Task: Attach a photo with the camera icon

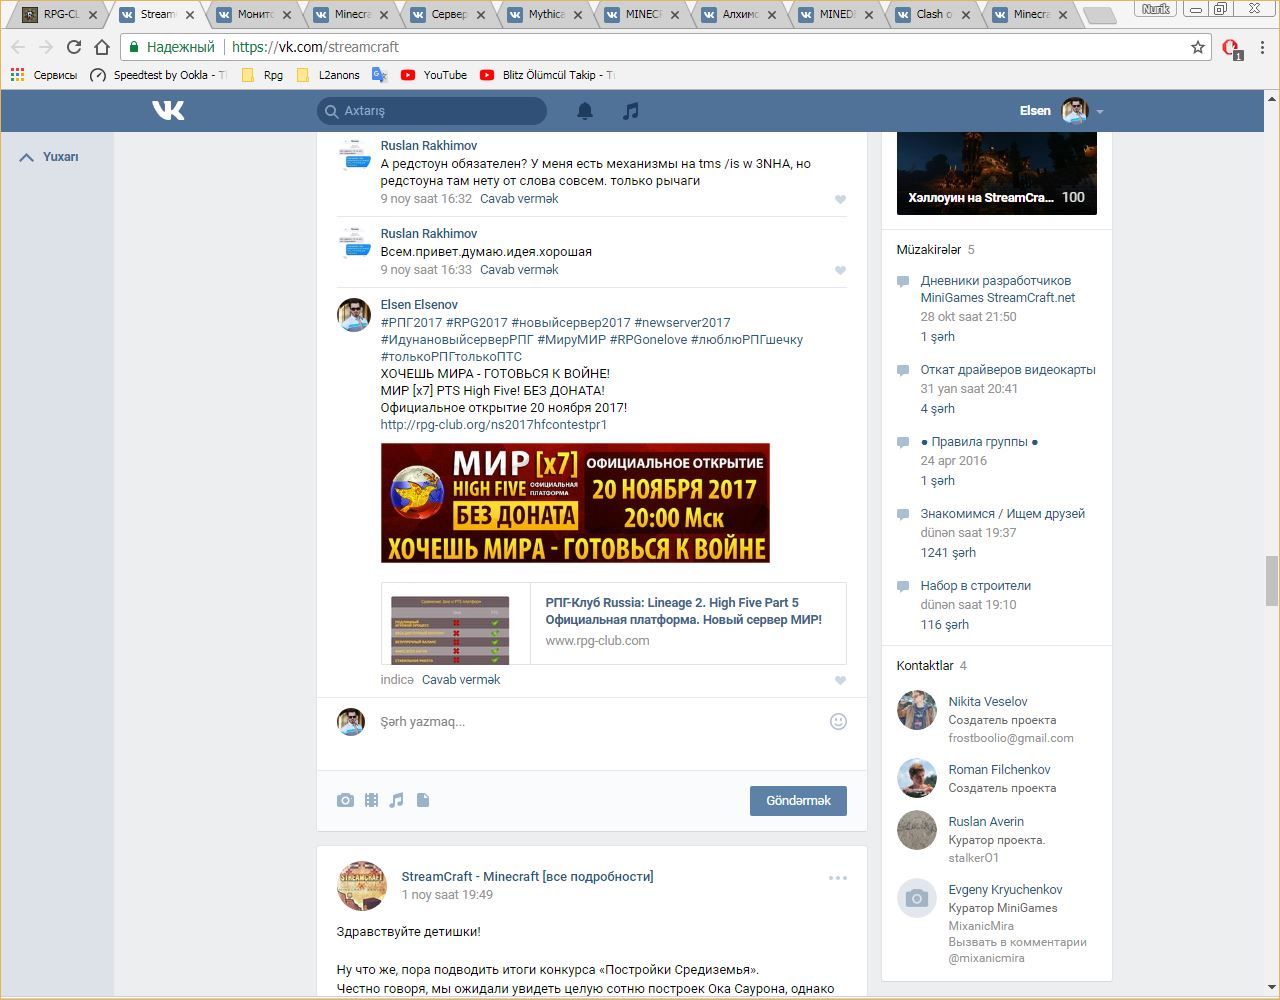Action: pos(345,800)
